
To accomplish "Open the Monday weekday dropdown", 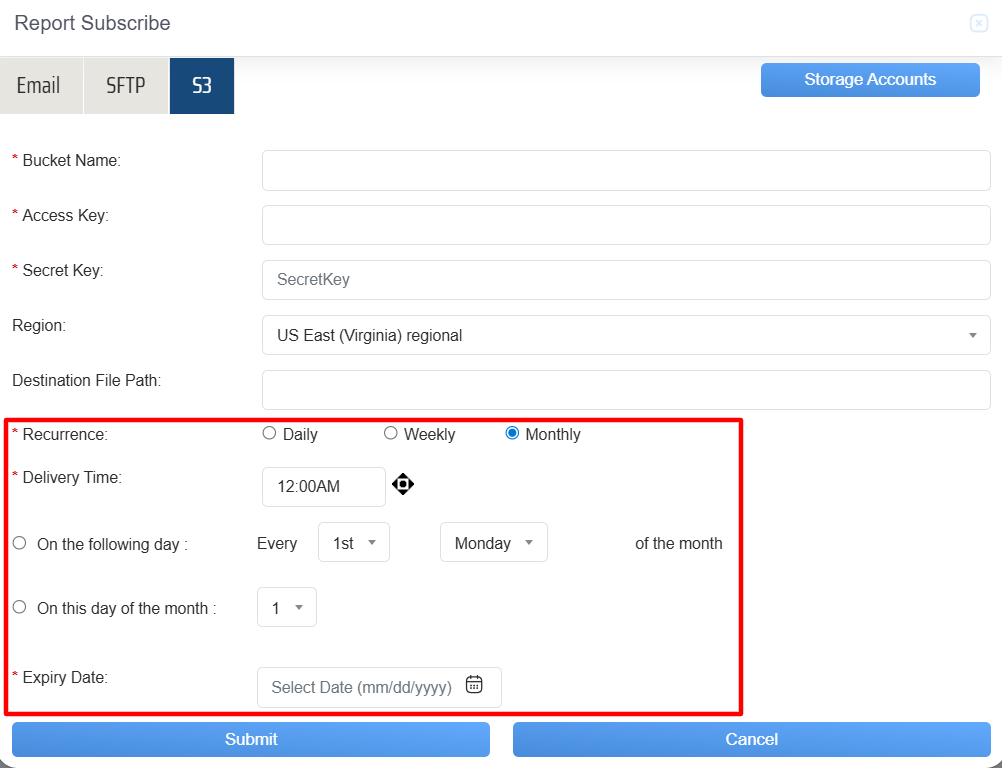I will tap(494, 543).
